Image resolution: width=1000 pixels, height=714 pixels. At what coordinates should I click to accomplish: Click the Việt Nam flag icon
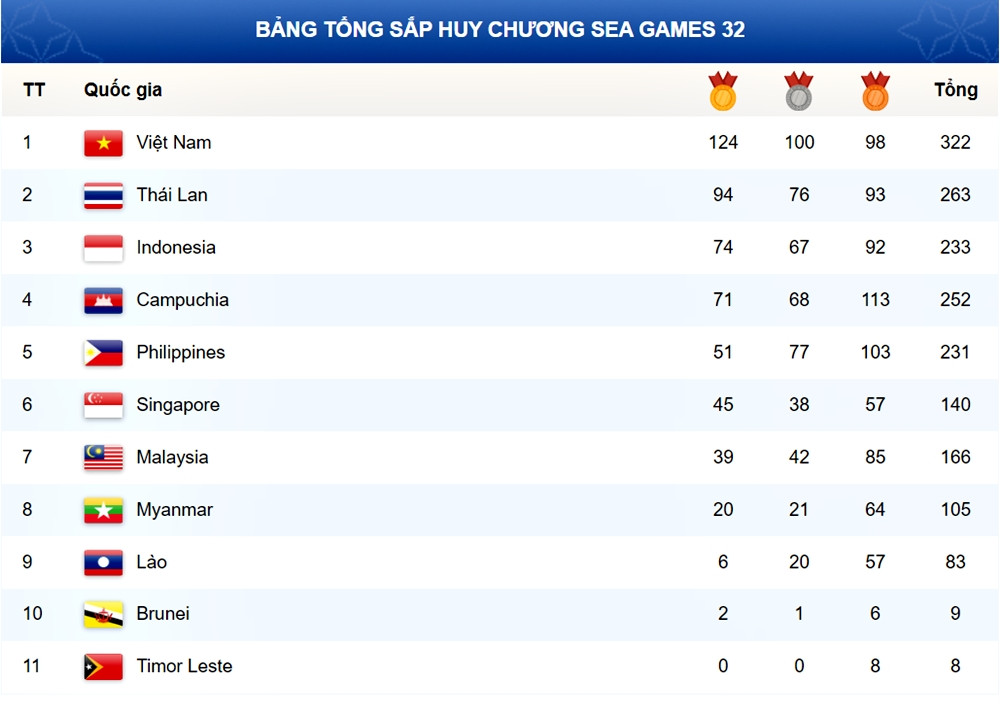tap(103, 143)
